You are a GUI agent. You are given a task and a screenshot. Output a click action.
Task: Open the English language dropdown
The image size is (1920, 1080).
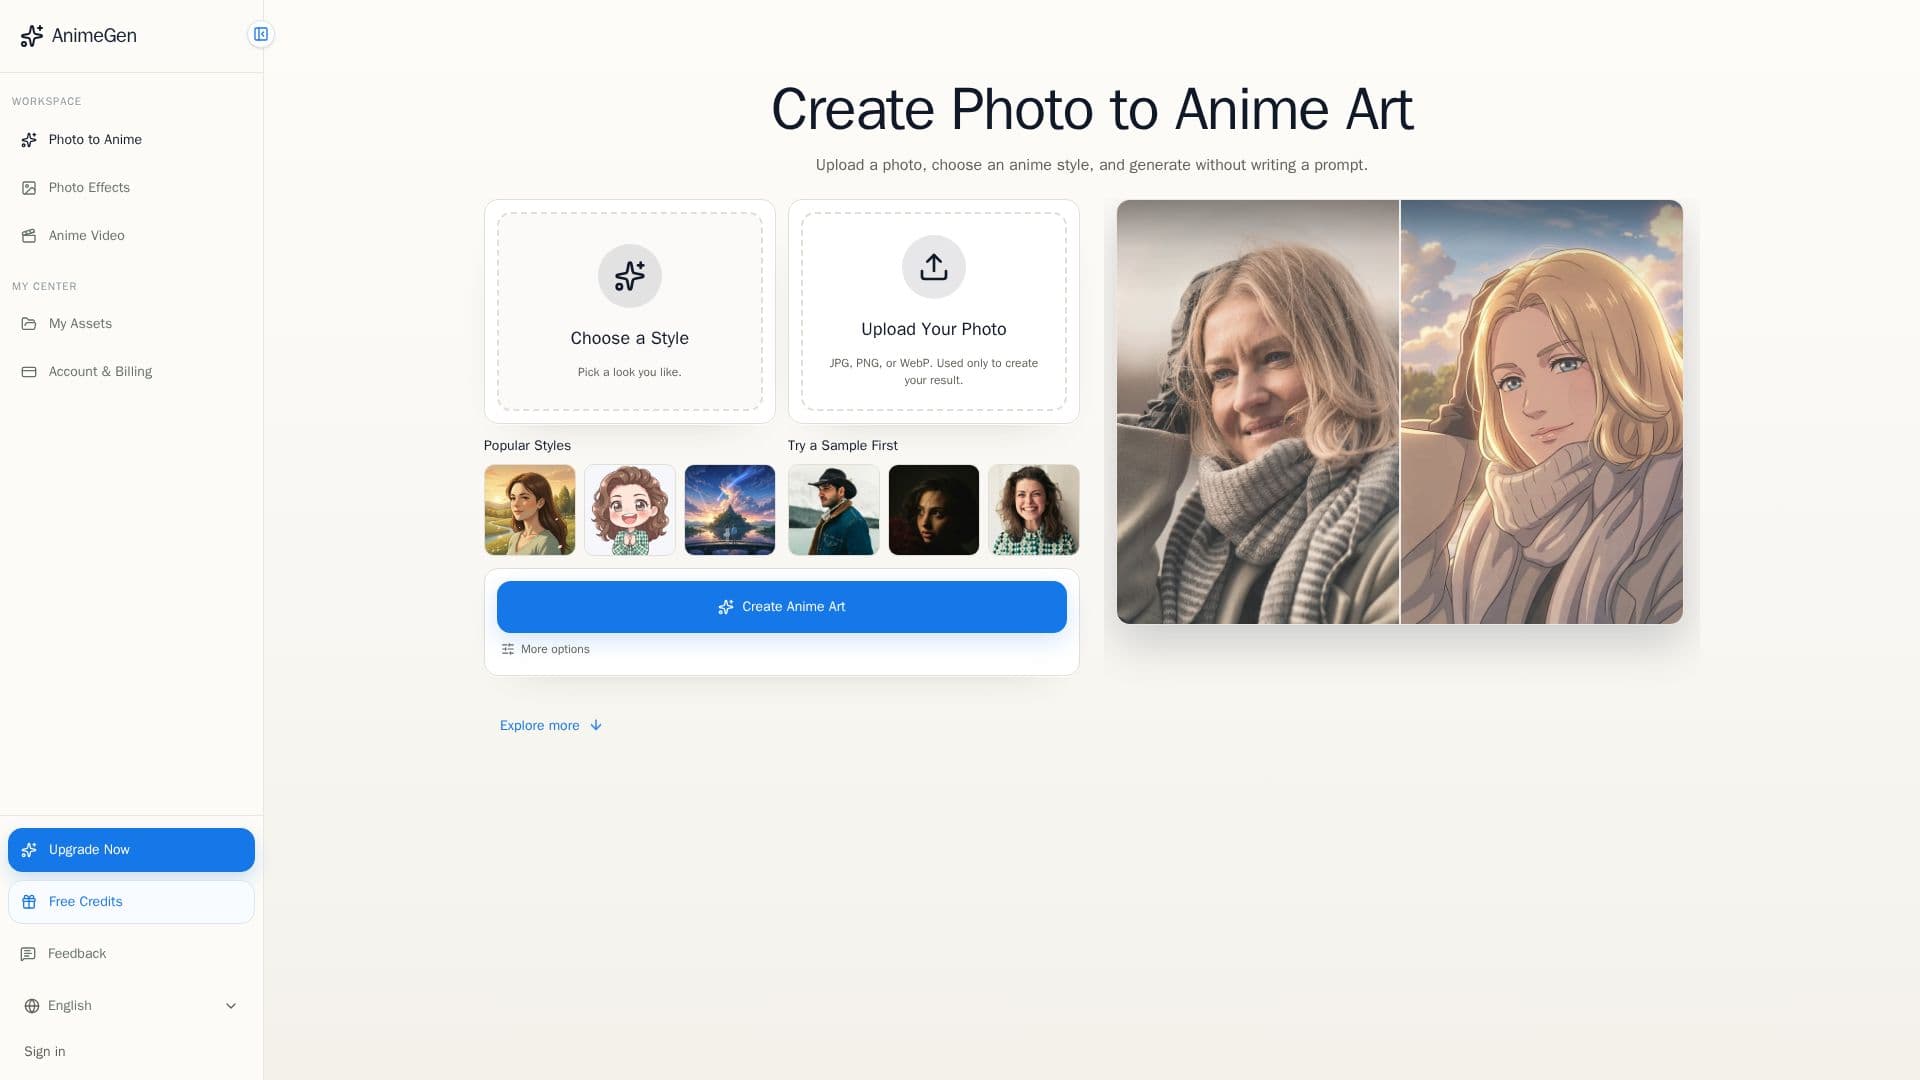click(x=131, y=1006)
